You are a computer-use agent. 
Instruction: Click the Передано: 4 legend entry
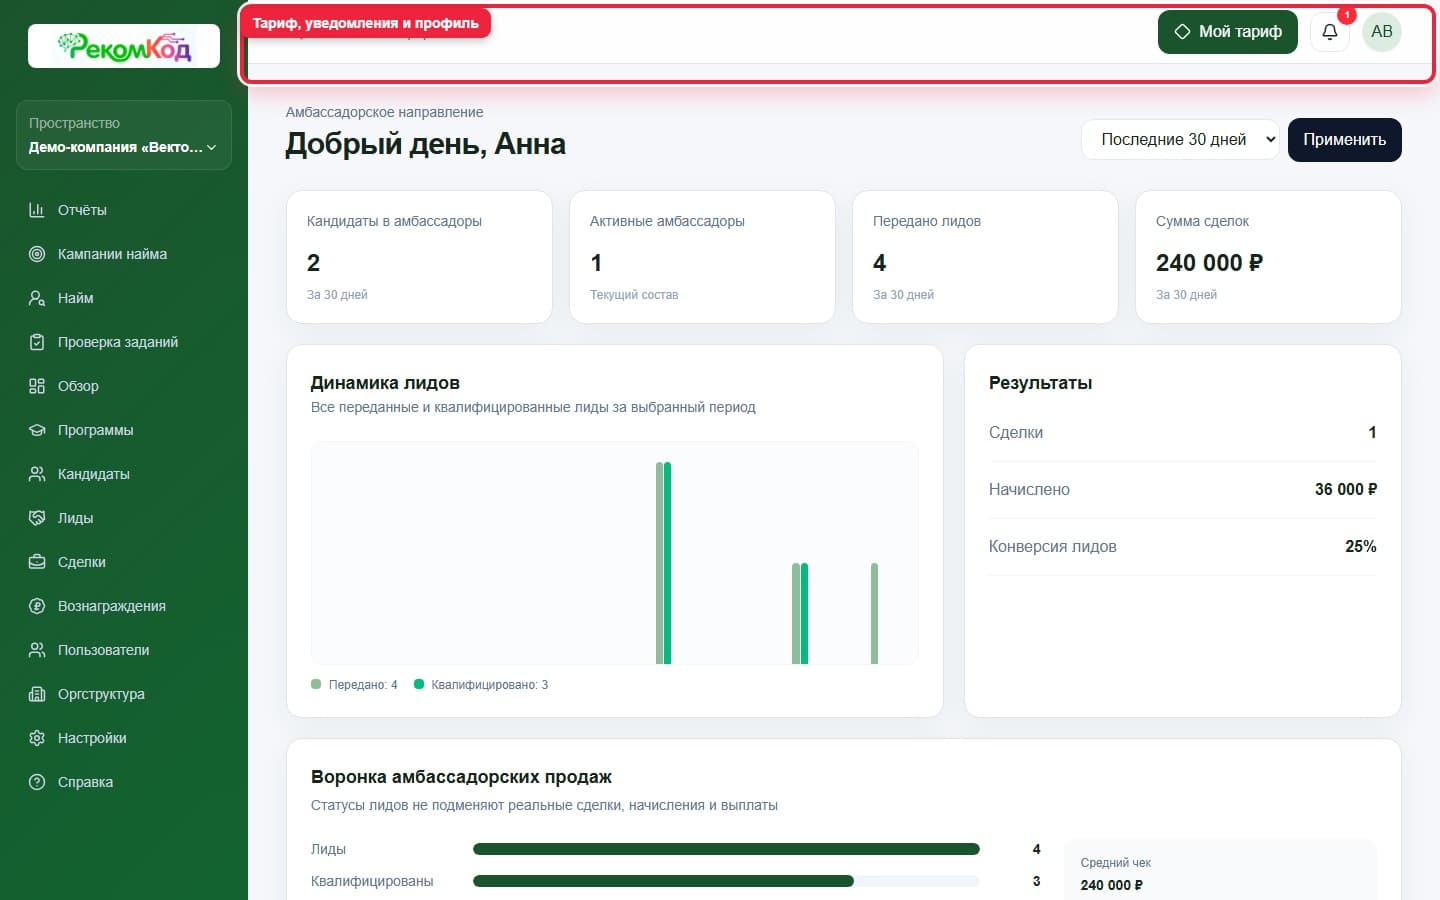point(354,685)
